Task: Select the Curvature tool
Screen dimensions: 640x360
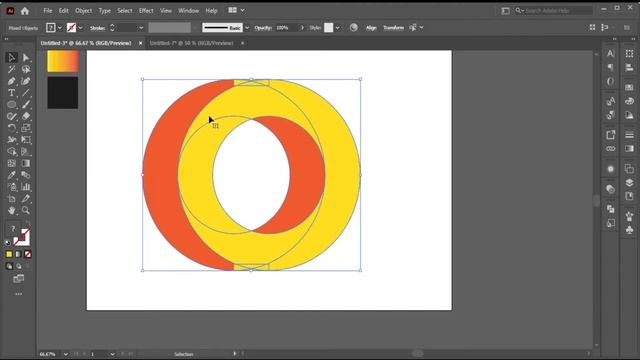Action: pyautogui.click(x=26, y=81)
